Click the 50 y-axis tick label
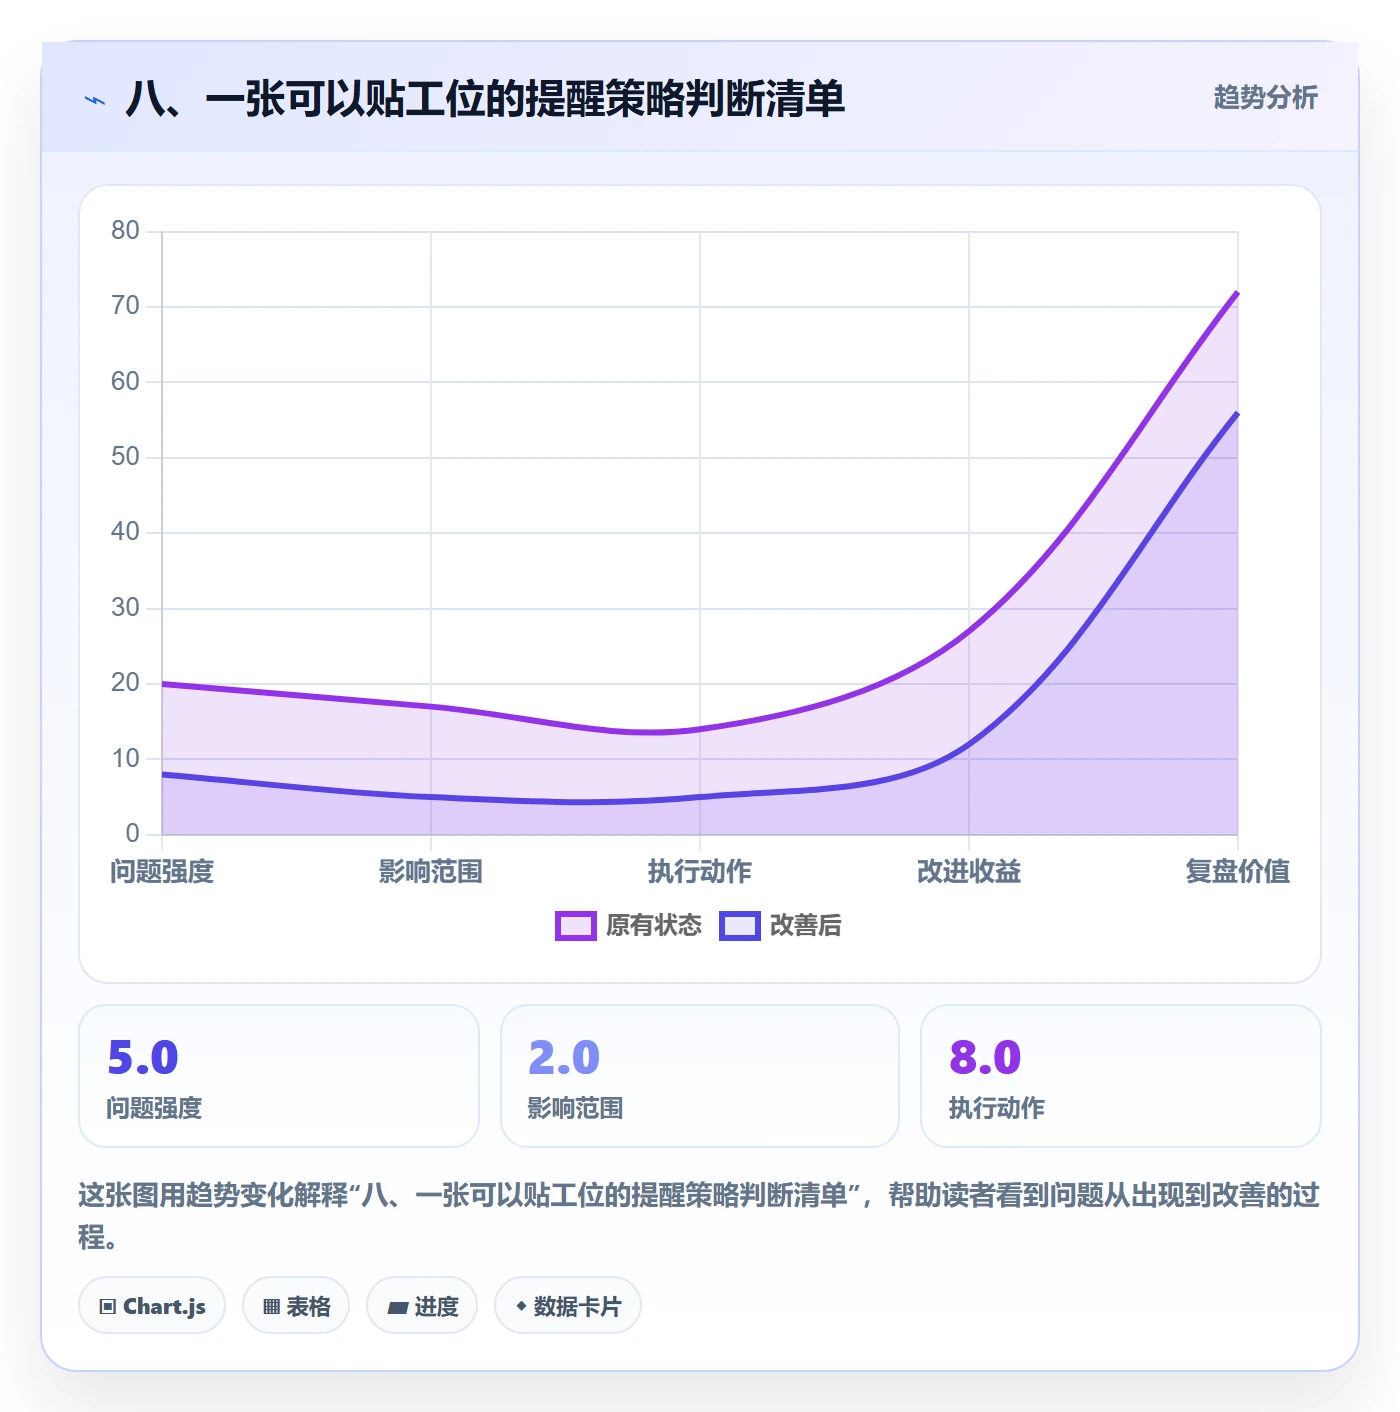Viewport: 1400px width, 1412px height. pyautogui.click(x=125, y=457)
